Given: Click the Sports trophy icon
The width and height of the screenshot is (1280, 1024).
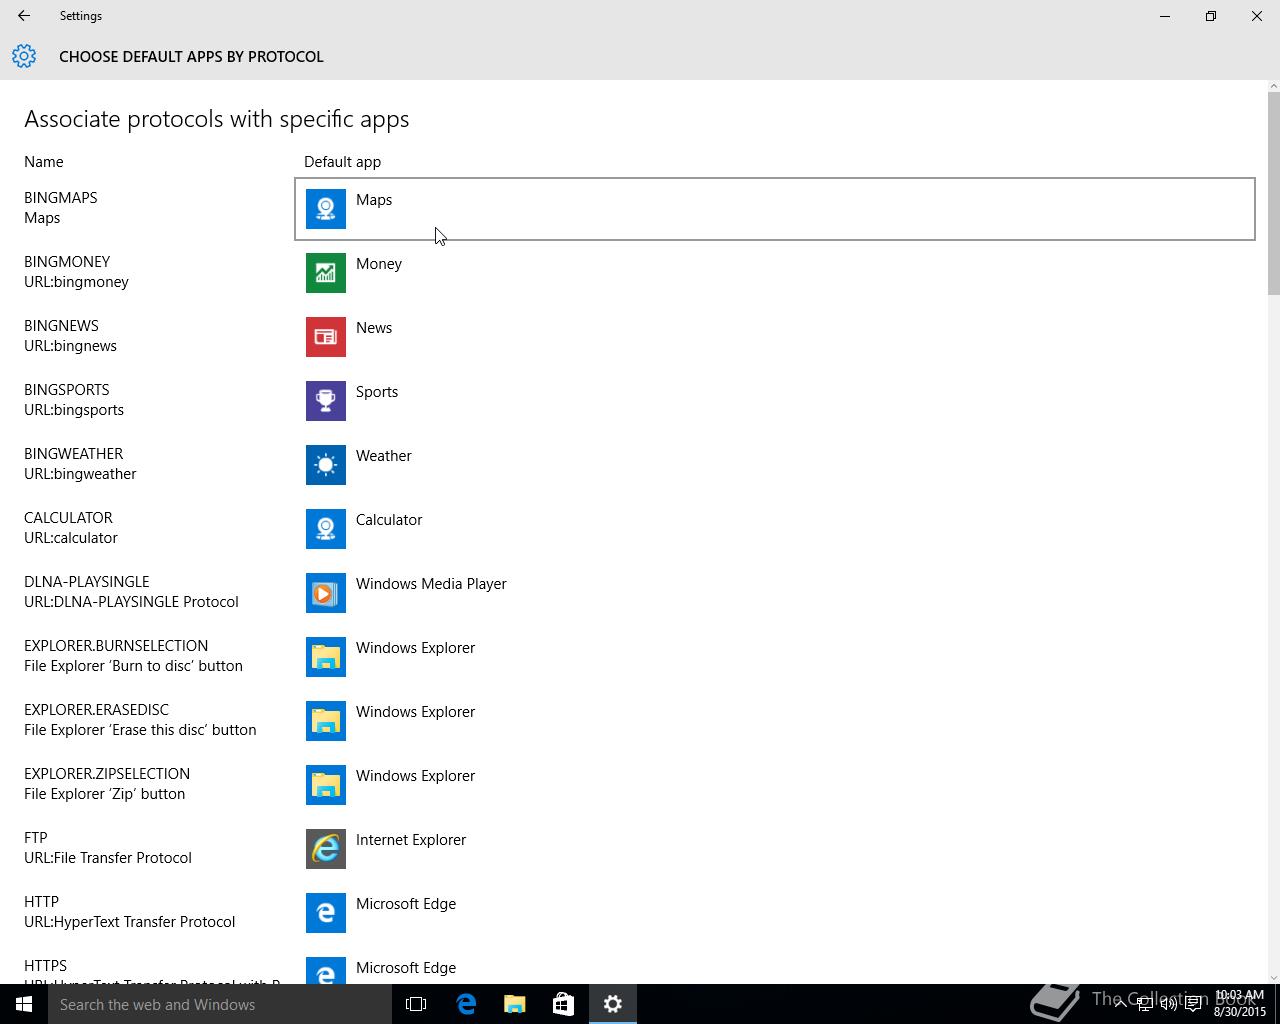Looking at the screenshot, I should pos(326,401).
